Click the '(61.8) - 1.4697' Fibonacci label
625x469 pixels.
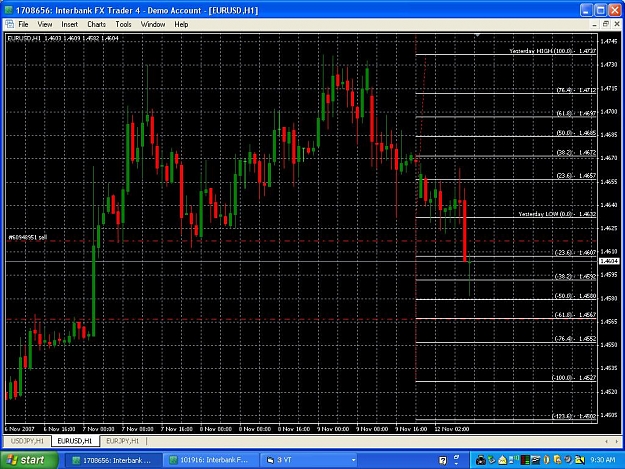pos(576,114)
